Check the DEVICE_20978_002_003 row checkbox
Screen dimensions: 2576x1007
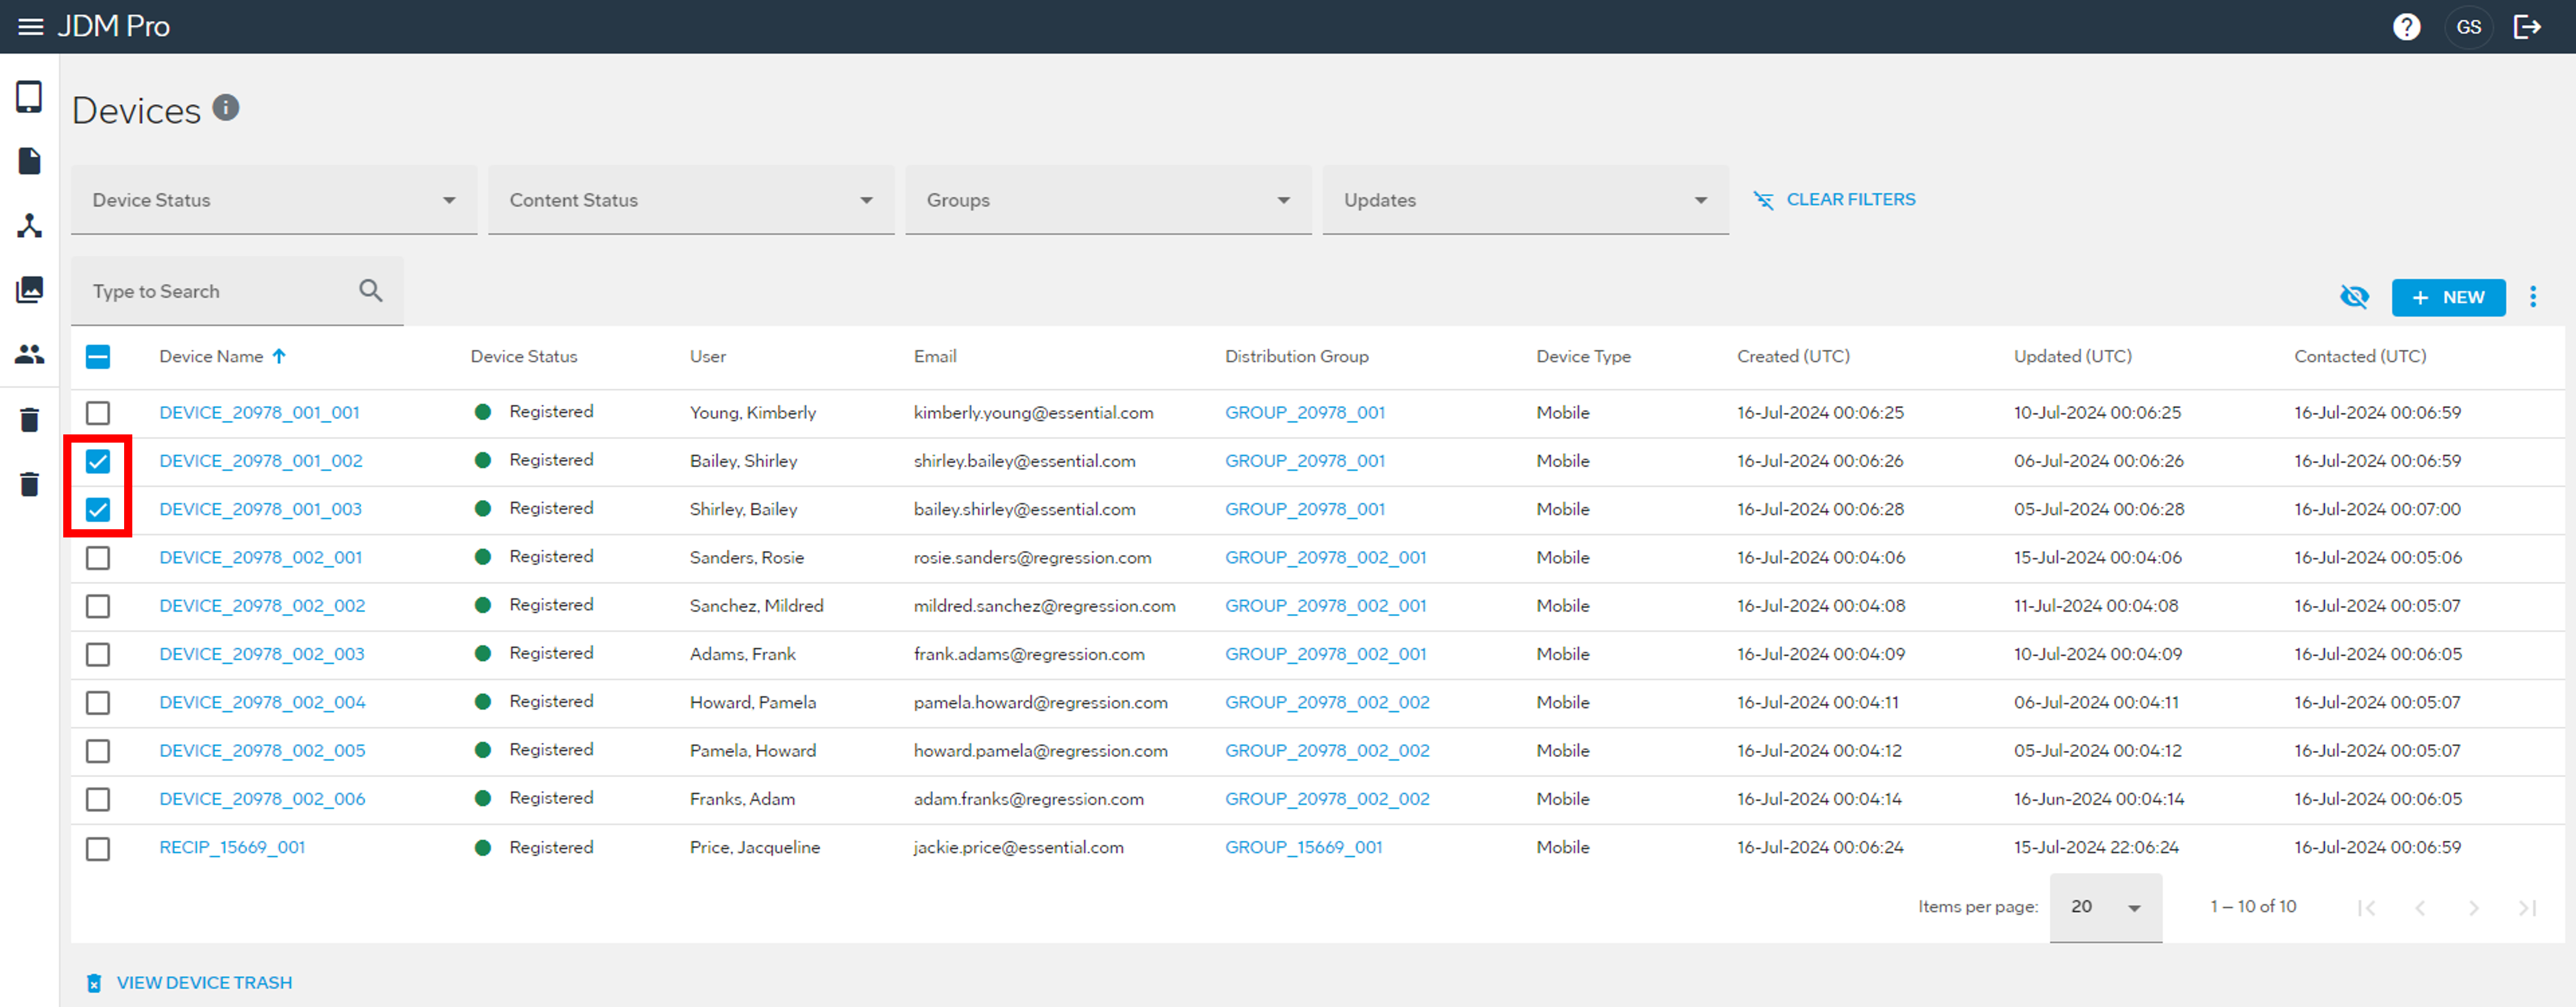click(98, 655)
